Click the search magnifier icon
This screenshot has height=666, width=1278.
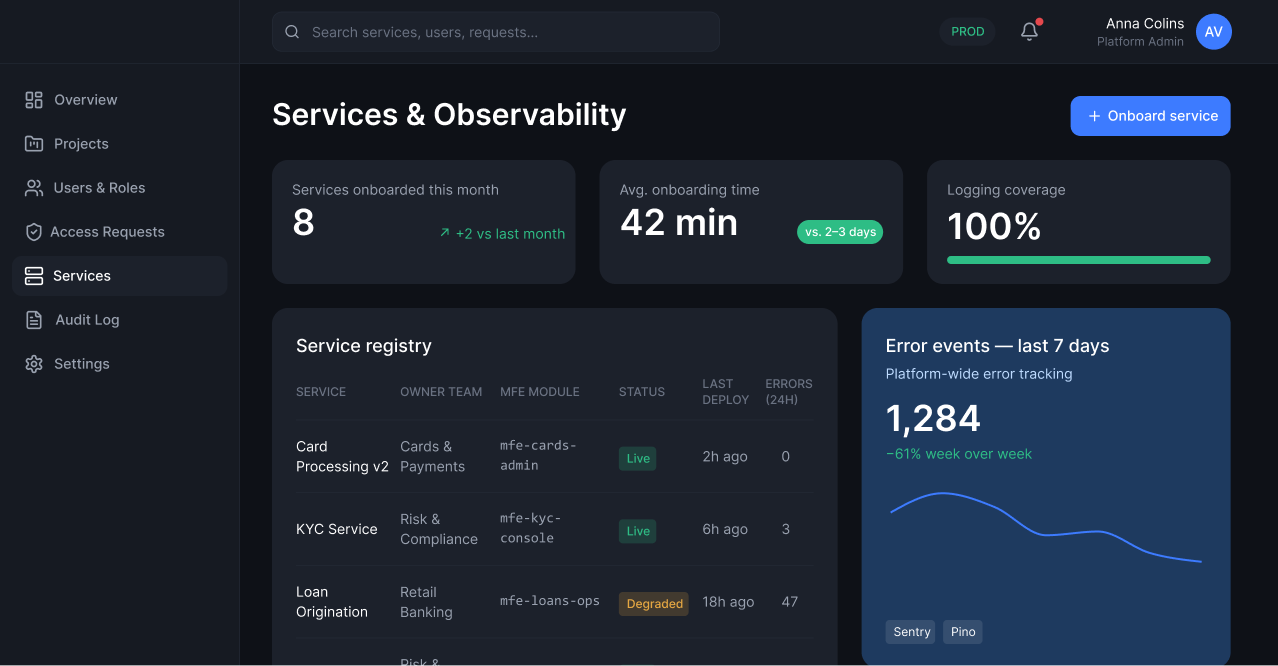point(292,32)
